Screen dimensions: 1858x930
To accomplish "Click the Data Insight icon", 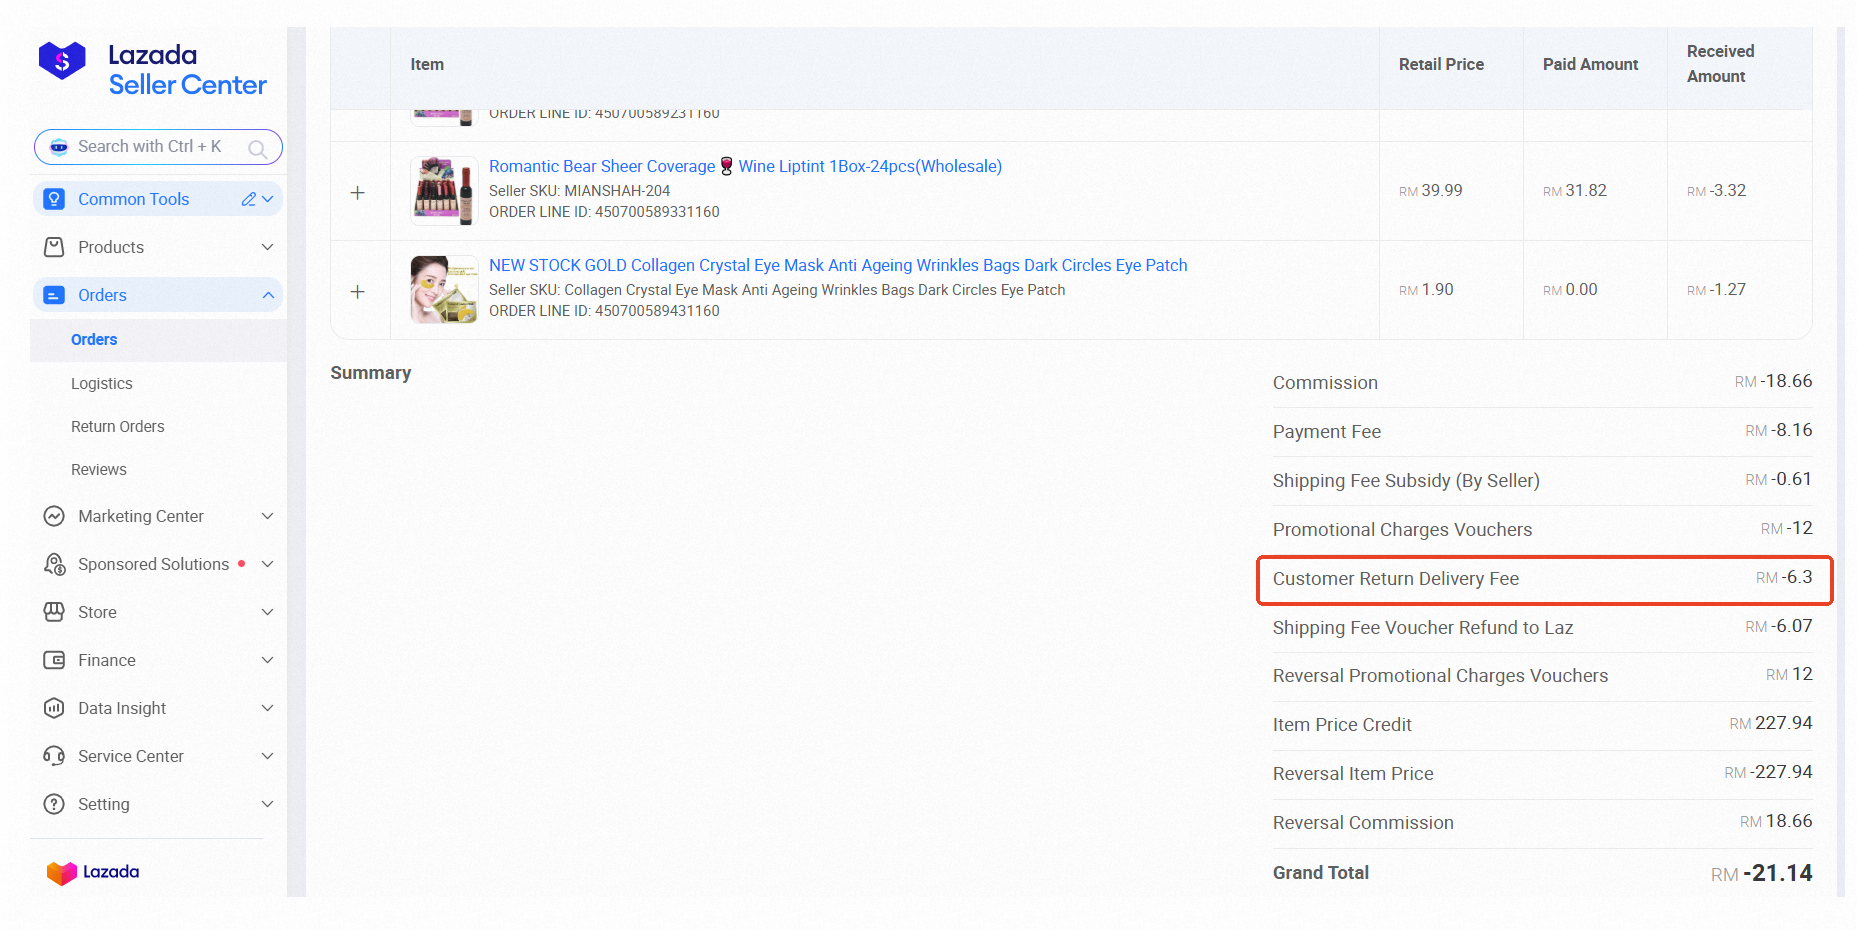I will [54, 708].
